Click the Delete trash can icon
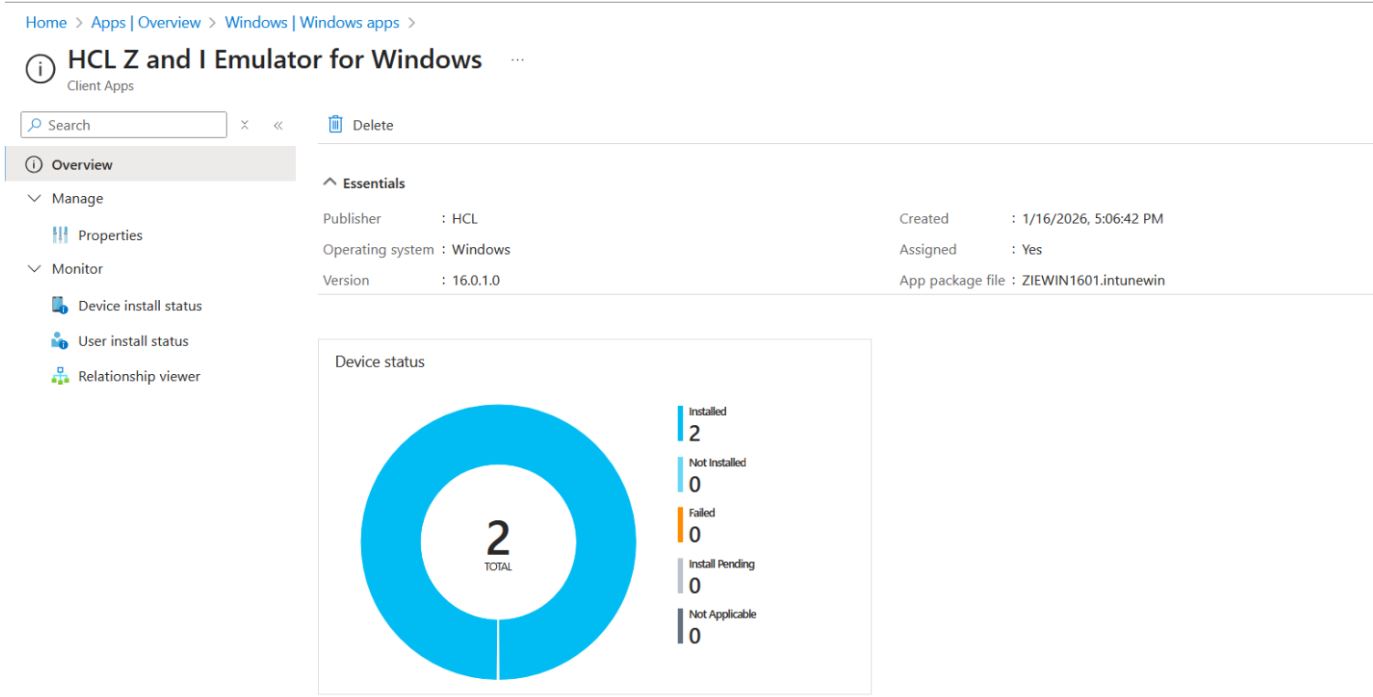Image resolution: width=1373 pixels, height=697 pixels. (x=336, y=125)
